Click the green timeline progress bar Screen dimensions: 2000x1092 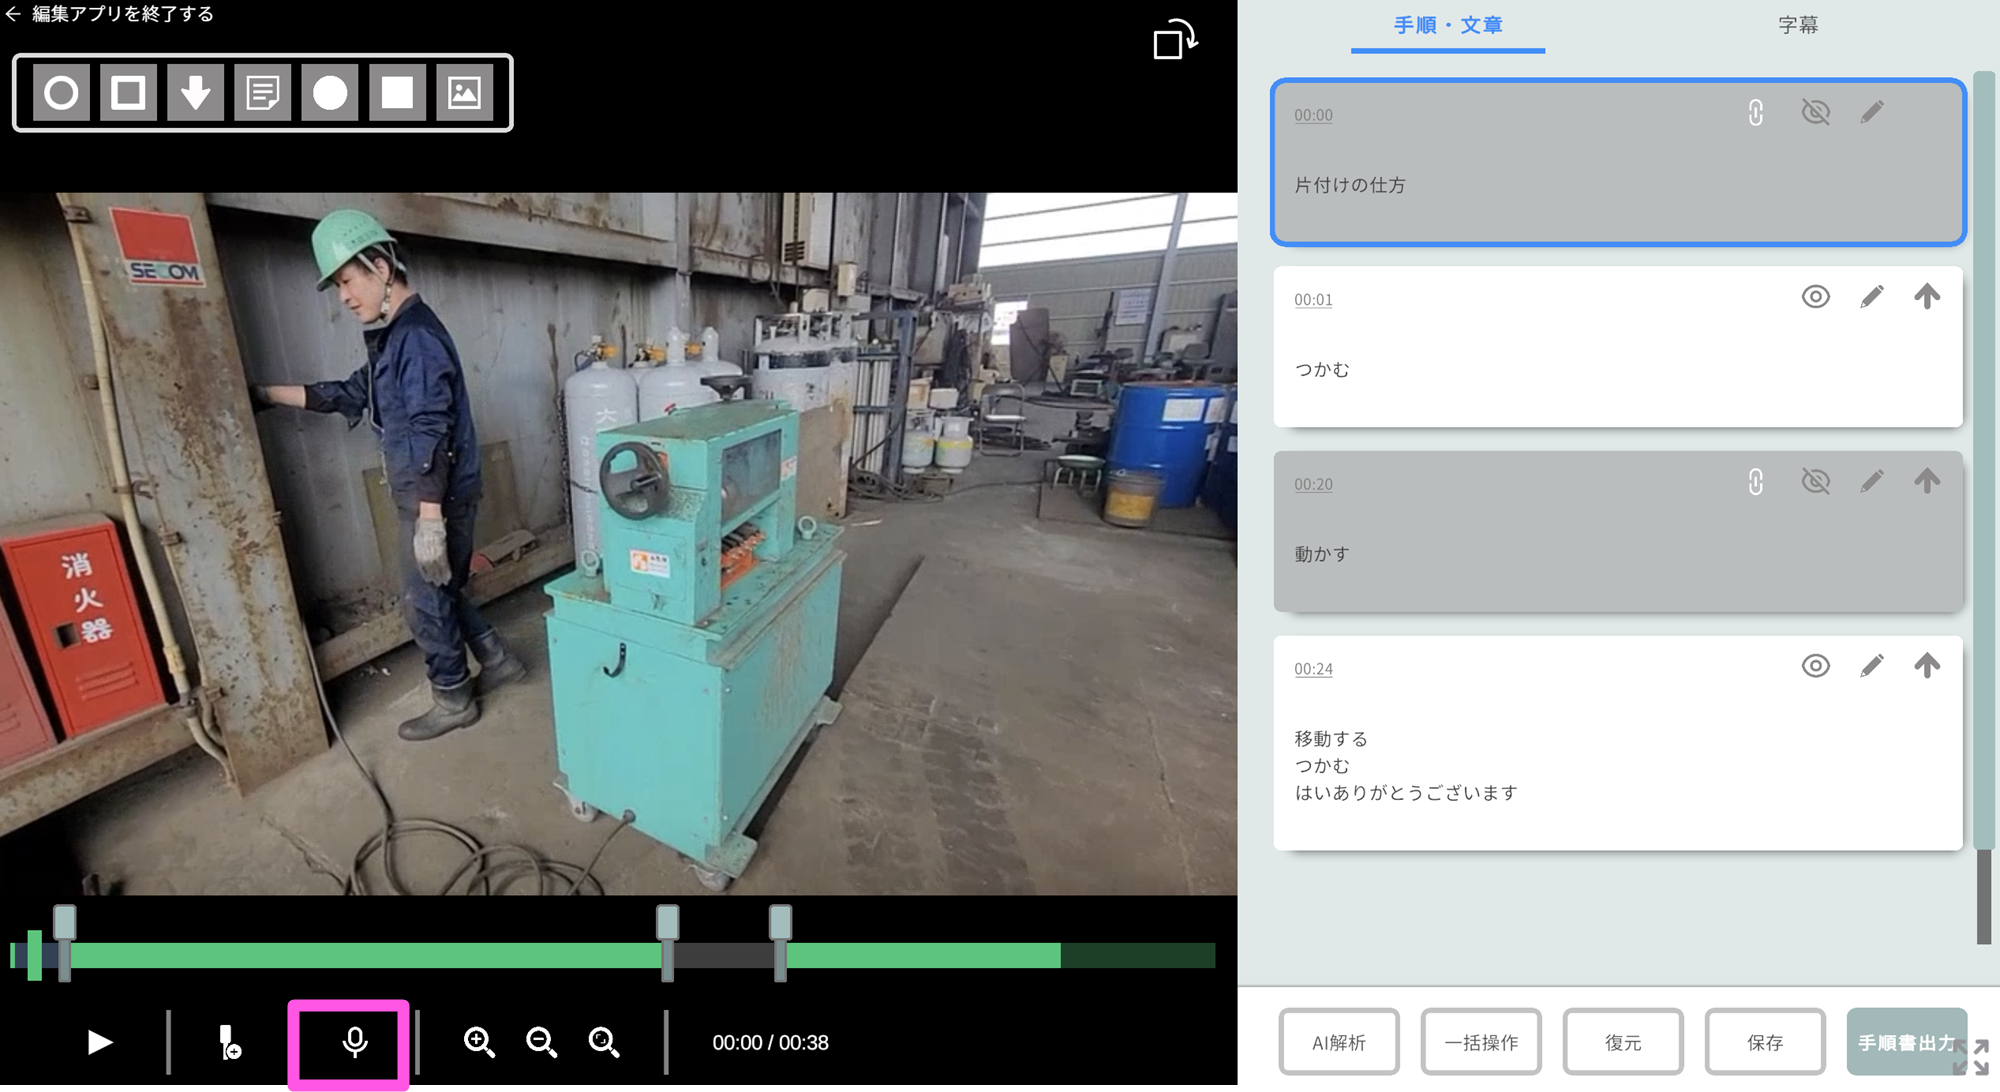(360, 955)
